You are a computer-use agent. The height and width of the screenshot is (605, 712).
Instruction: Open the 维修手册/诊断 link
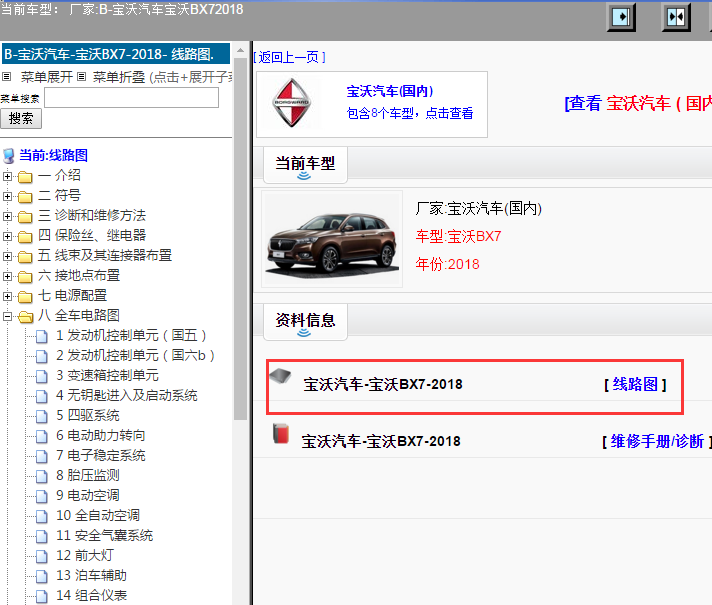point(657,441)
